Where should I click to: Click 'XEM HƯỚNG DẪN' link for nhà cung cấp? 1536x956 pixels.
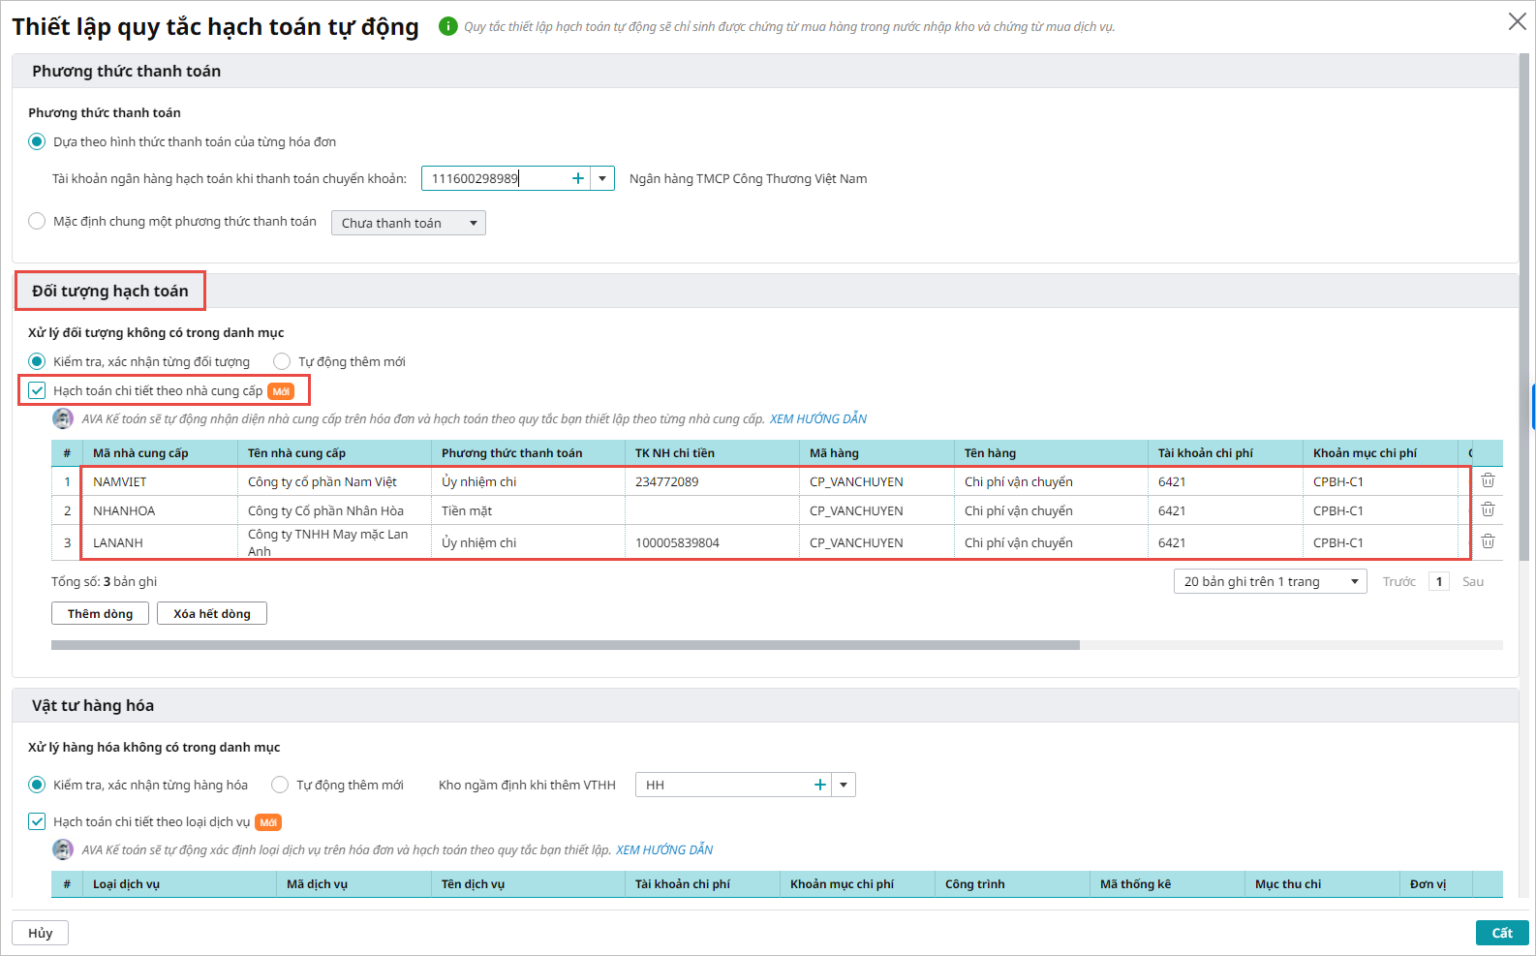[x=818, y=419]
